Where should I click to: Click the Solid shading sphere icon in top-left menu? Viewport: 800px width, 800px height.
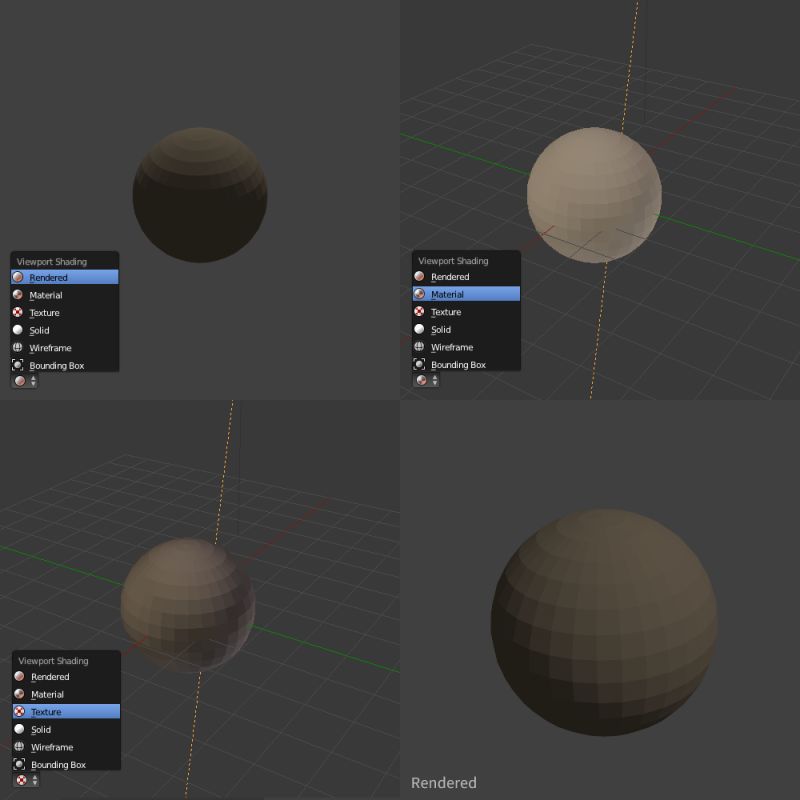point(18,330)
